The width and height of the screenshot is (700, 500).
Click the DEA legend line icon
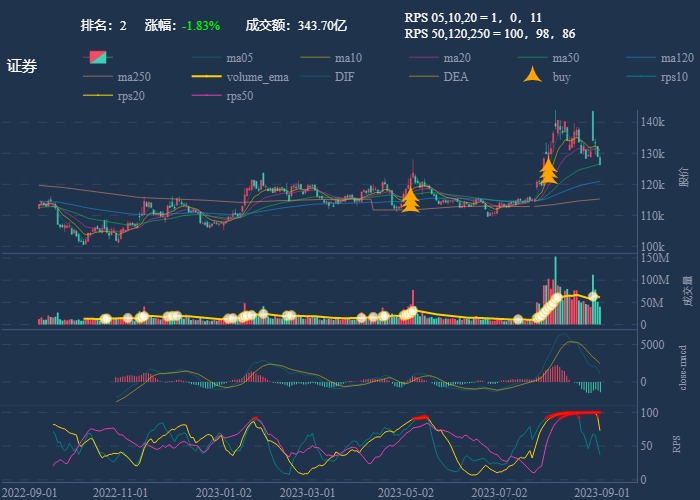[424, 77]
